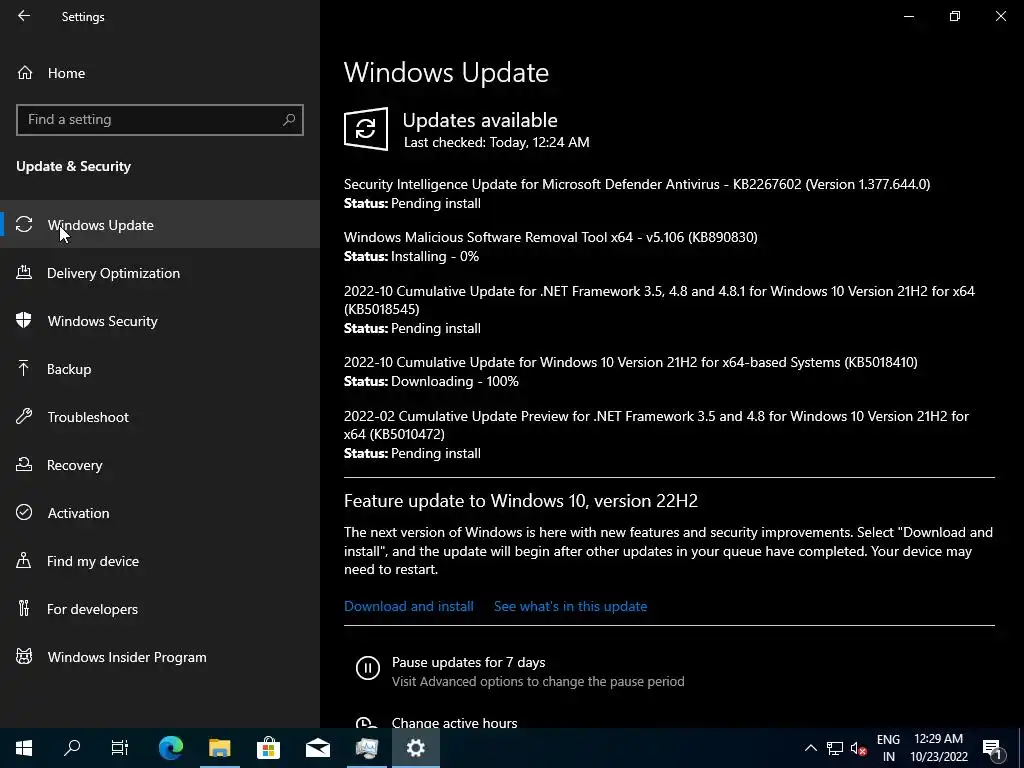Click 'Last checked: Today, 12:24 AM' text
The width and height of the screenshot is (1024, 768).
pyautogui.click(x=496, y=142)
